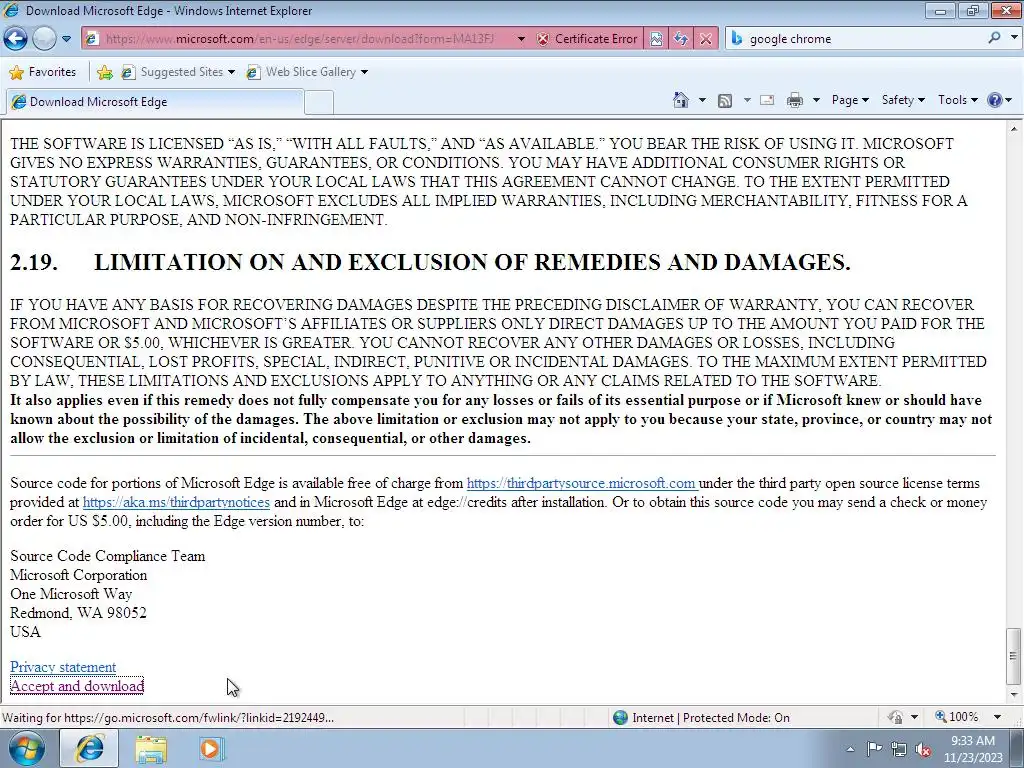Image resolution: width=1024 pixels, height=768 pixels.
Task: Follow the aka.ms/thirdpartynotices link
Action: click(176, 502)
